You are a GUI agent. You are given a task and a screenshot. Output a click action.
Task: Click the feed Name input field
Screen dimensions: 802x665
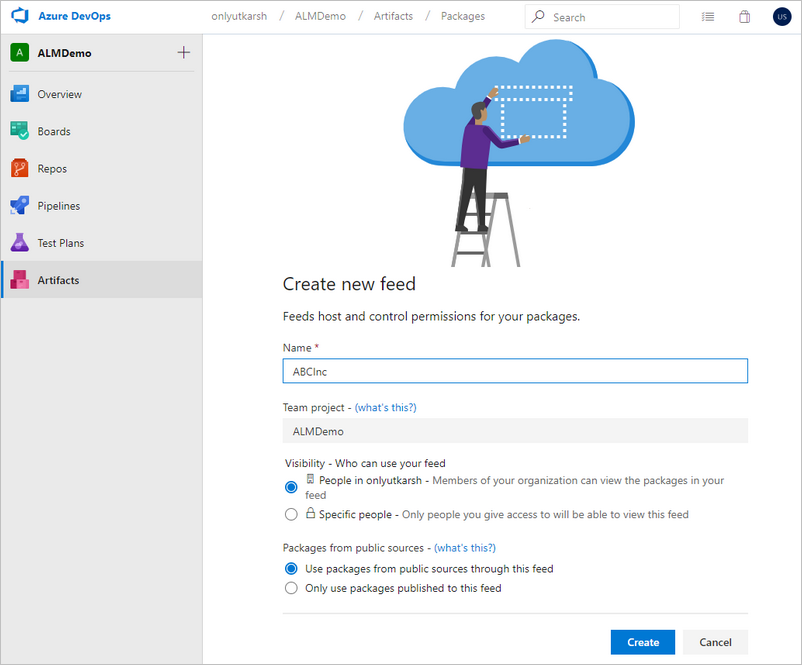pyautogui.click(x=515, y=371)
